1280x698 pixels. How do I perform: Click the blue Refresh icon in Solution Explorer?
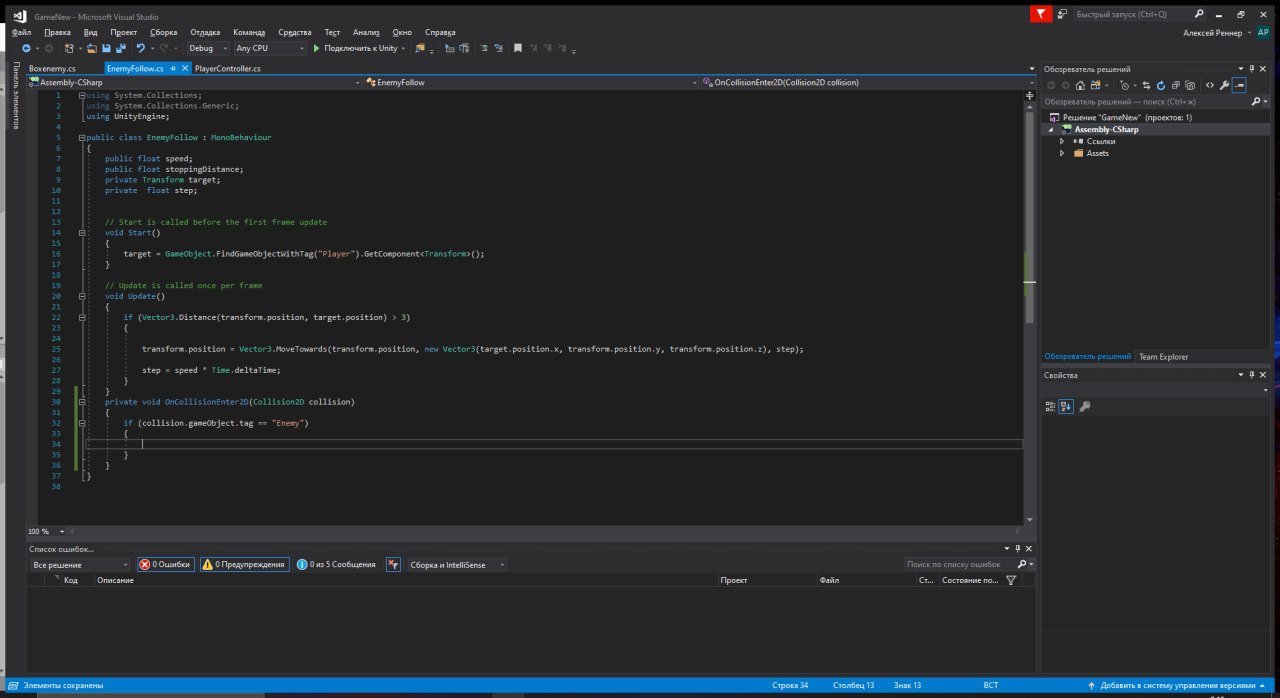coord(1160,86)
